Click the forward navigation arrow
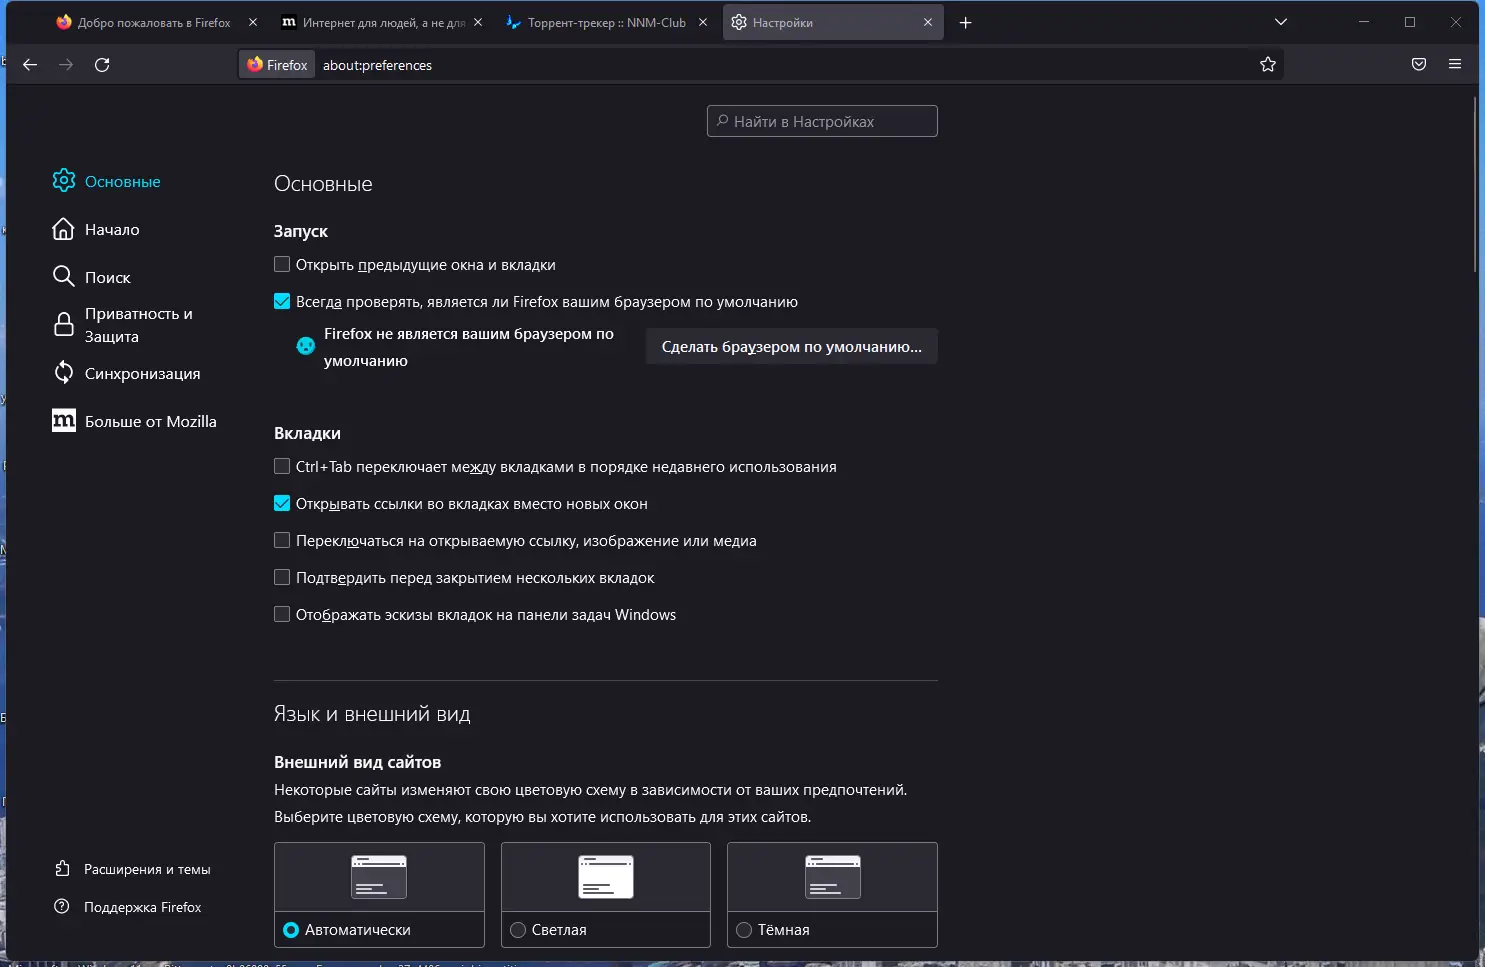 point(66,65)
